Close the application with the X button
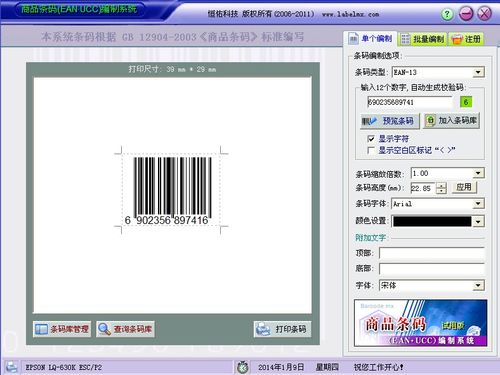500x375 pixels. click(484, 14)
